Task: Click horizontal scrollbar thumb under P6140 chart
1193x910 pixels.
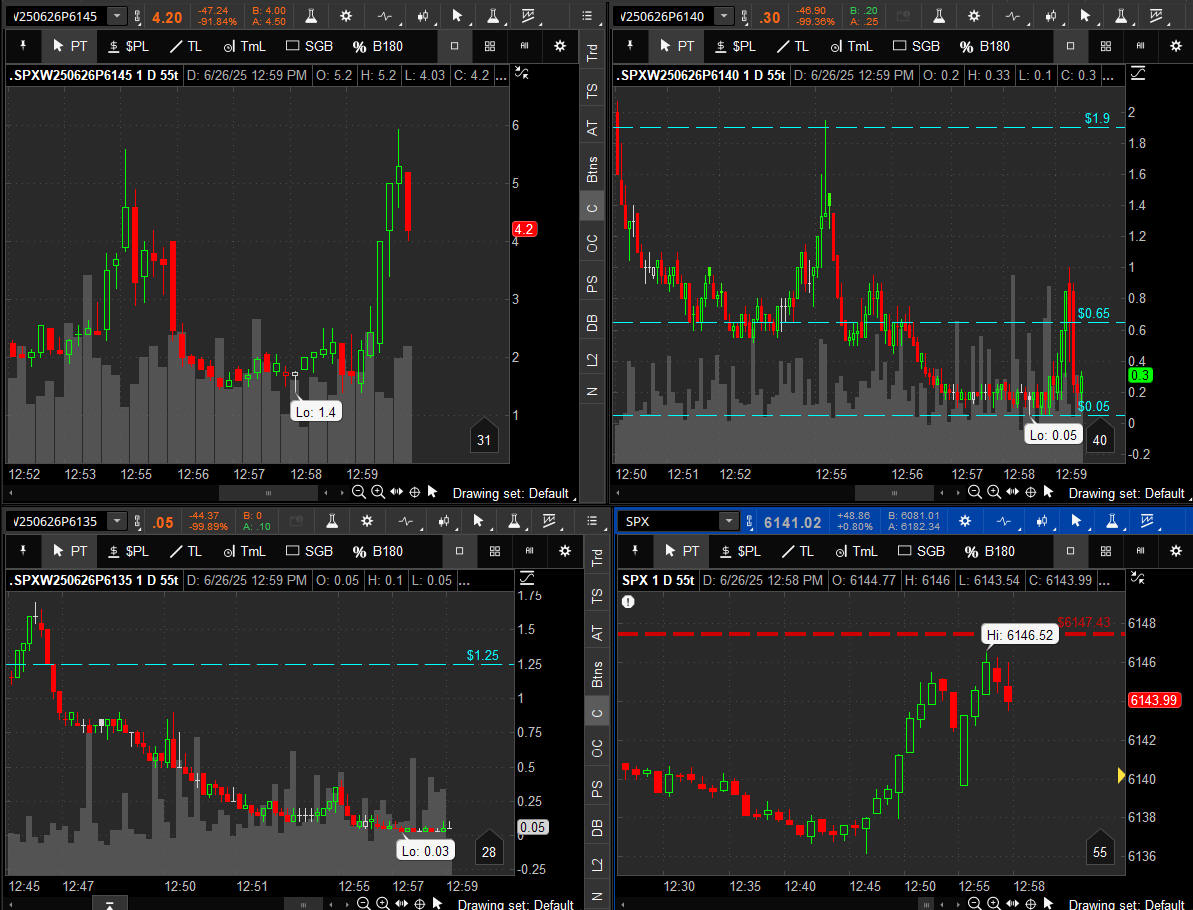Action: [x=895, y=493]
